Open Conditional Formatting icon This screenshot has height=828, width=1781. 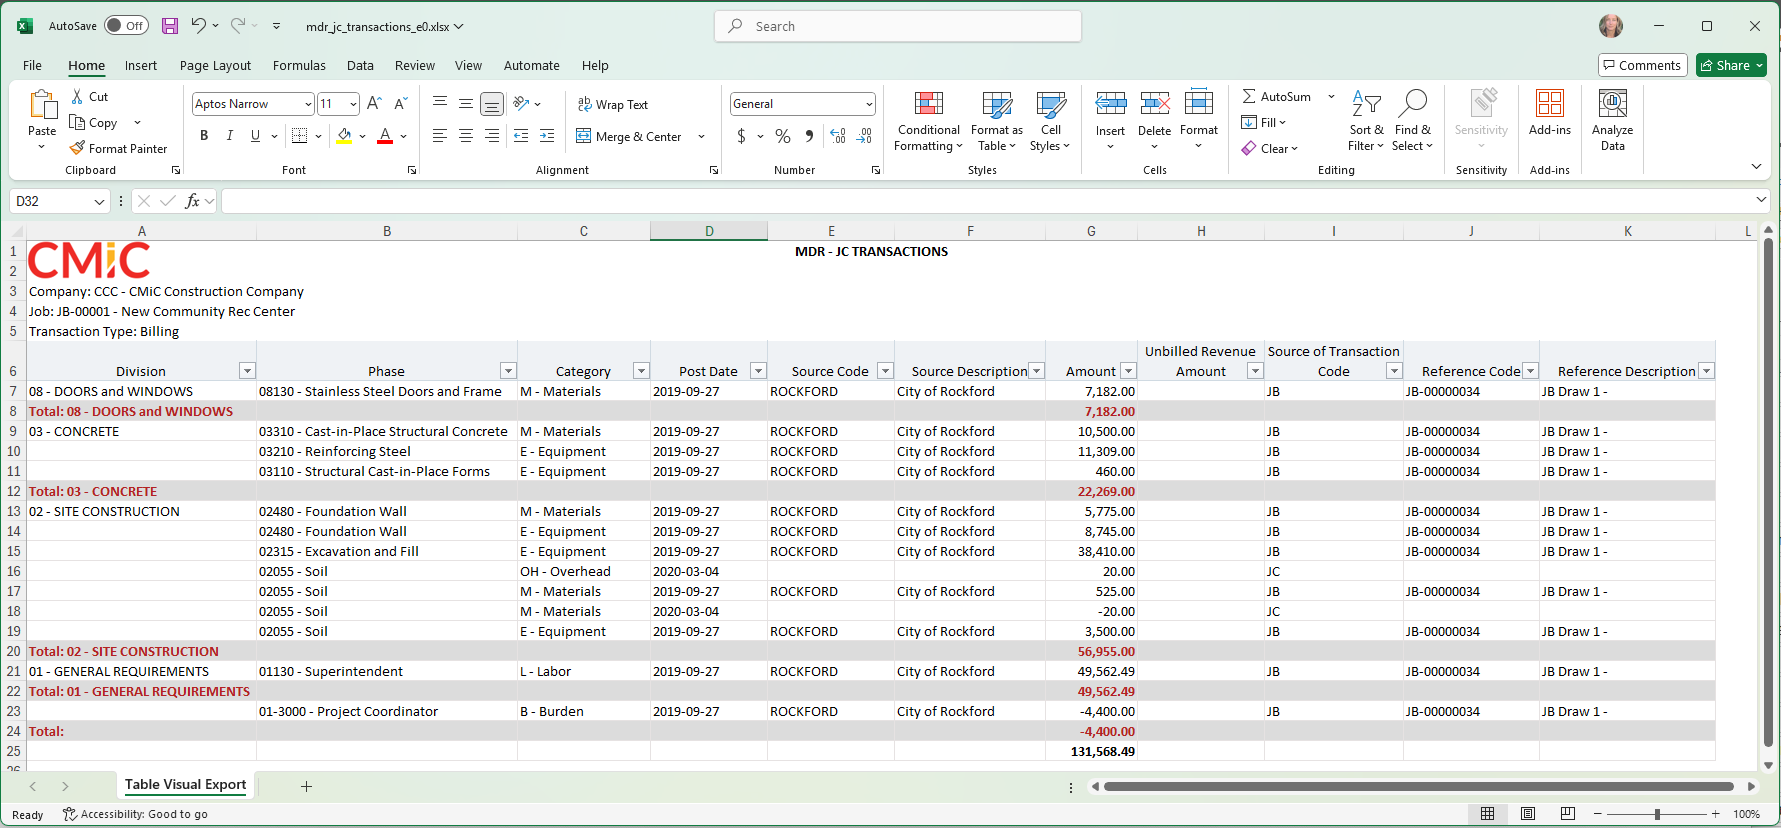pos(929,103)
